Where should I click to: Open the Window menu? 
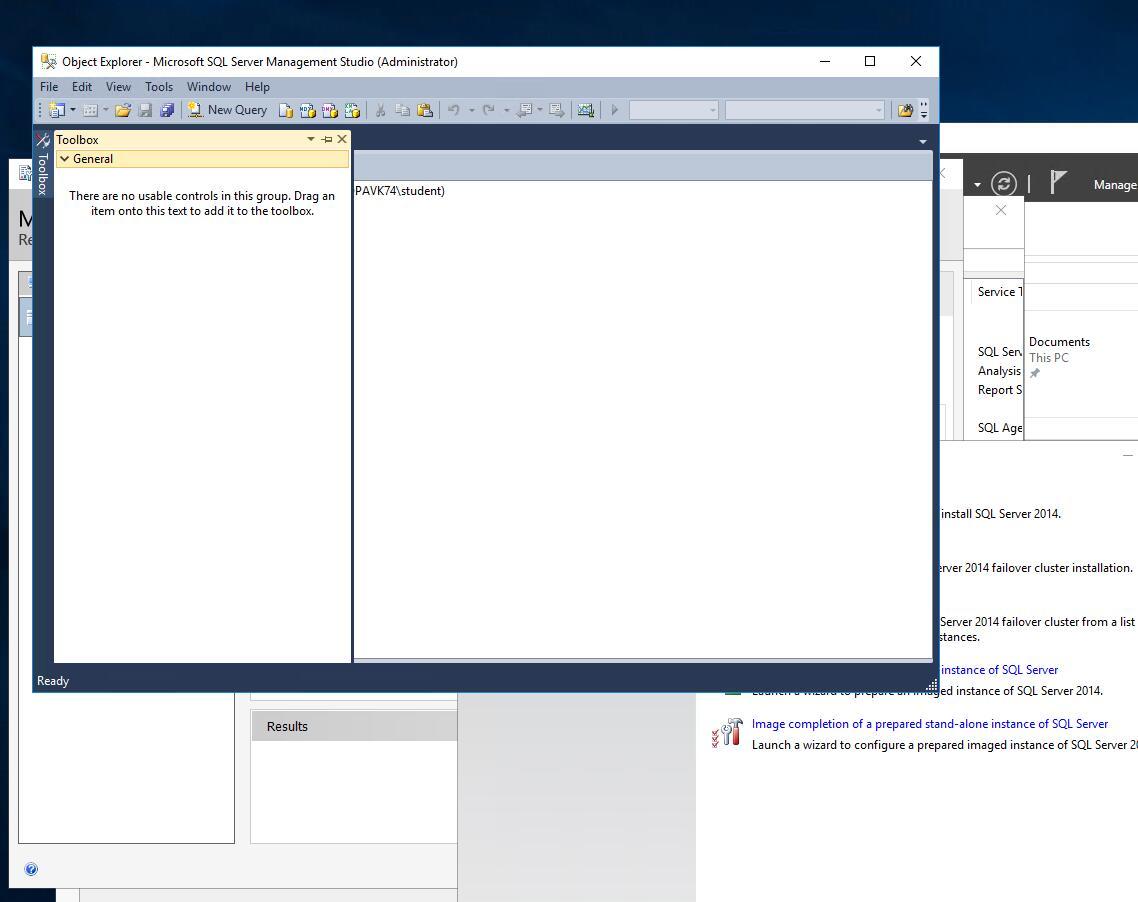pos(208,87)
